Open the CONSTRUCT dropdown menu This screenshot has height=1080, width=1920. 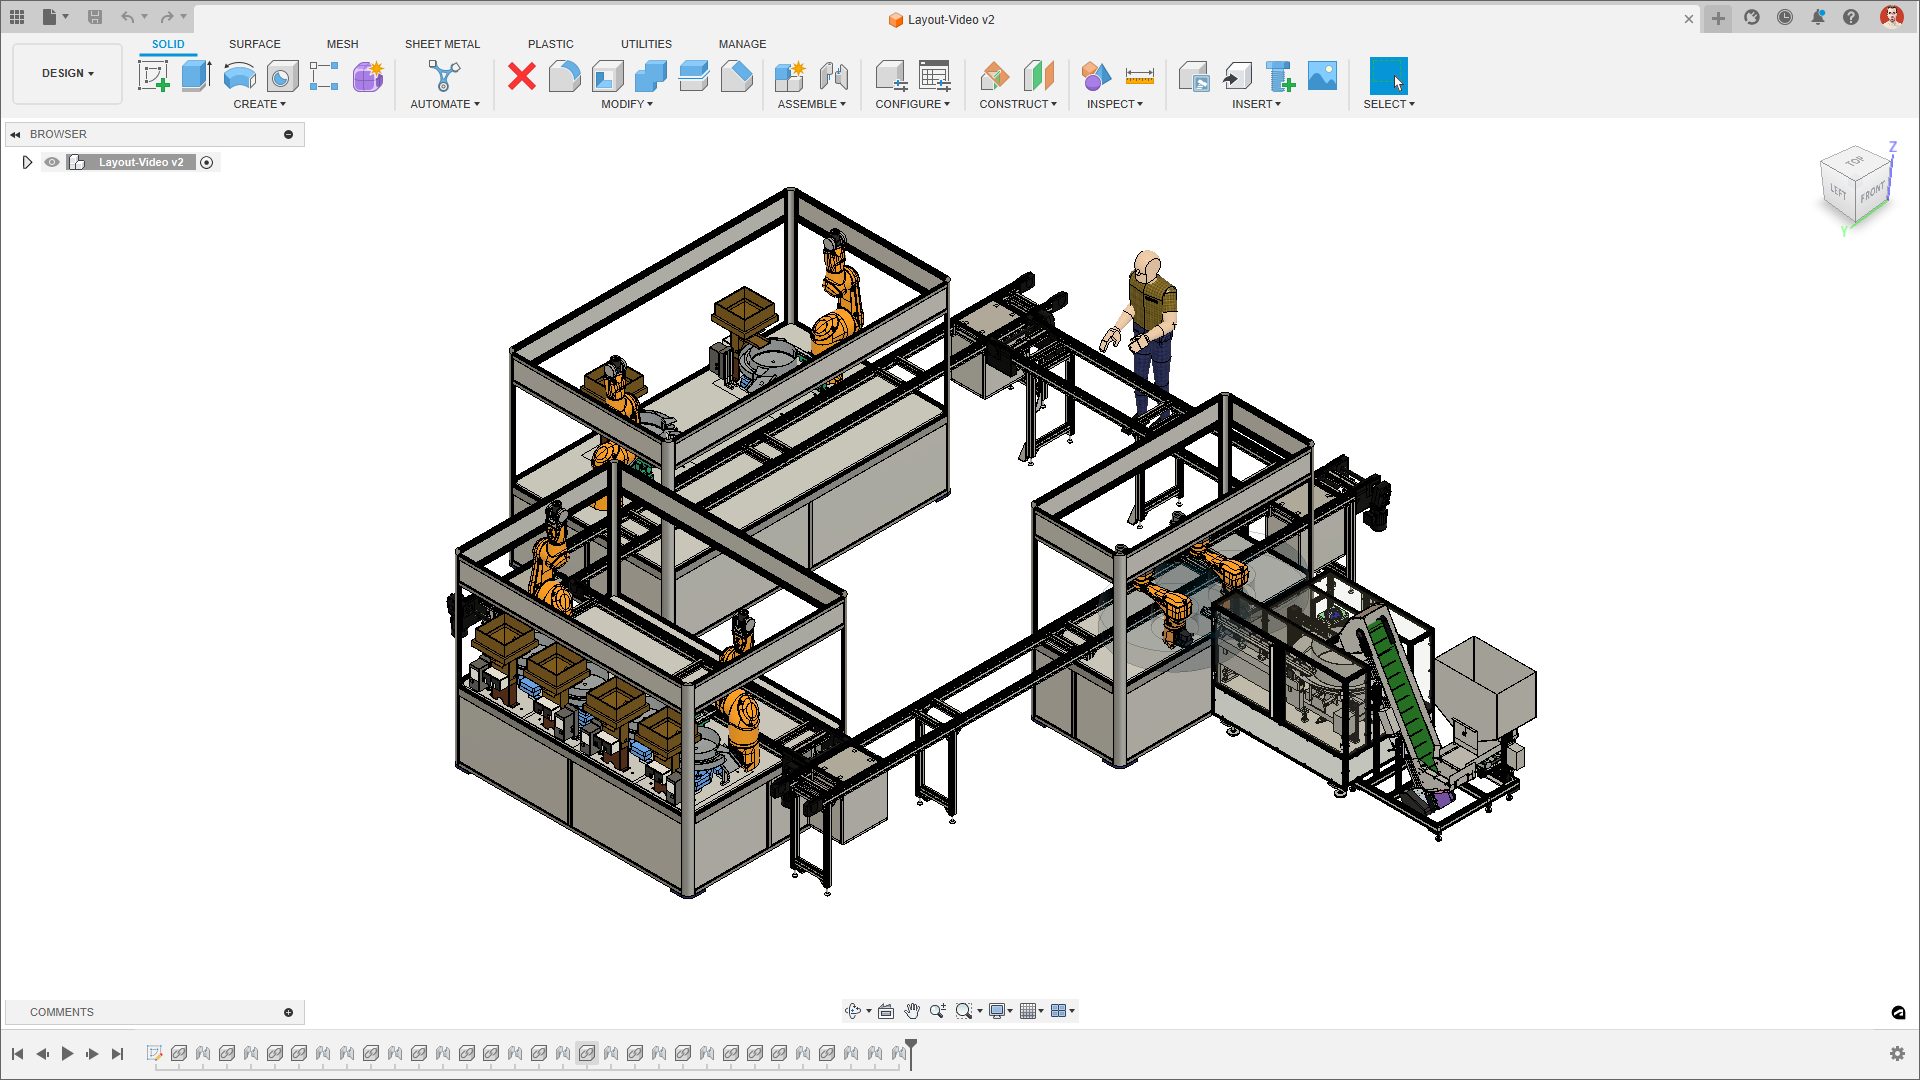(x=1017, y=104)
